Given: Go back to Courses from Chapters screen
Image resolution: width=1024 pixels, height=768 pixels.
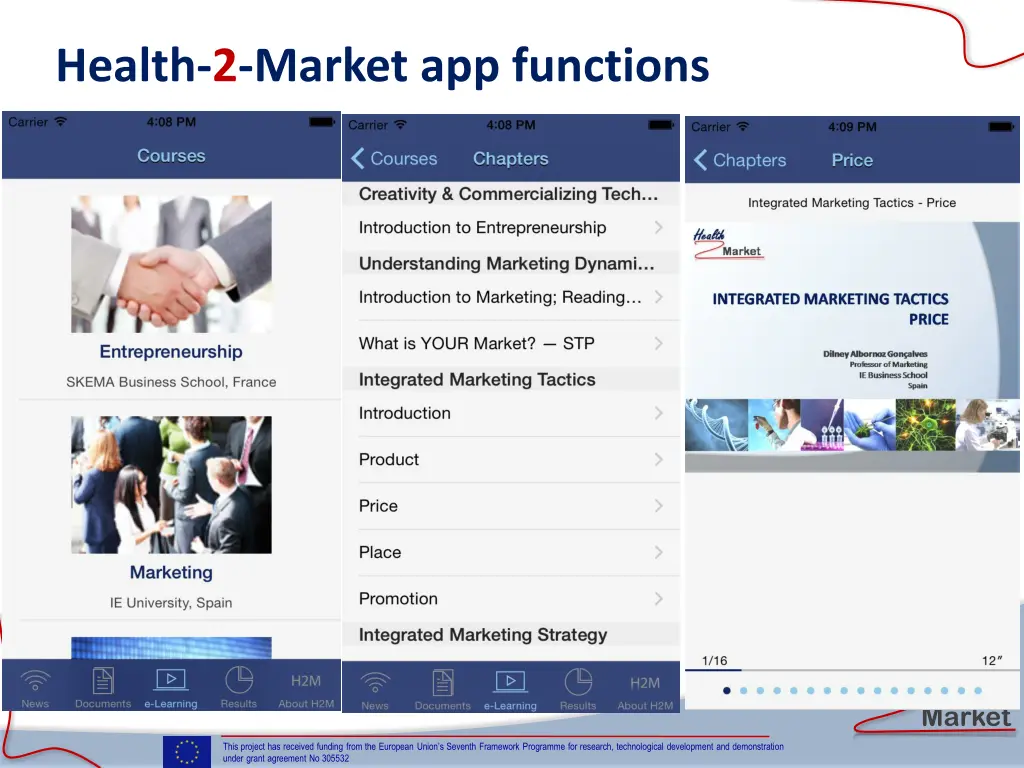Looking at the screenshot, I should pyautogui.click(x=394, y=159).
